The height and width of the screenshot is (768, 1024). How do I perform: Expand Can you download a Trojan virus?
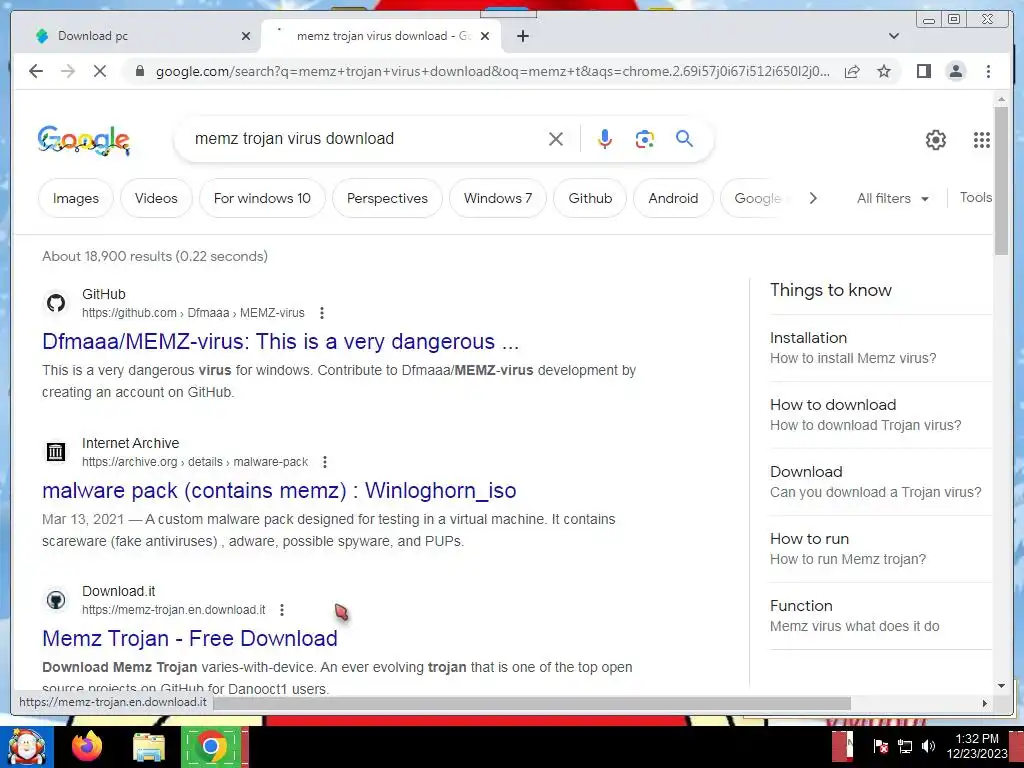click(880, 481)
